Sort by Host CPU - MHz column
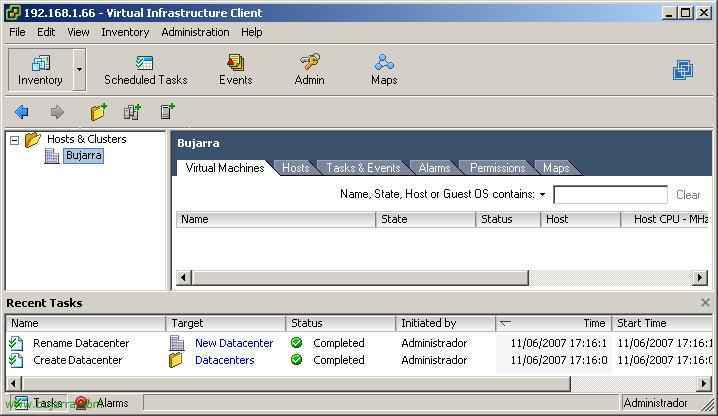The image size is (718, 416). (665, 219)
